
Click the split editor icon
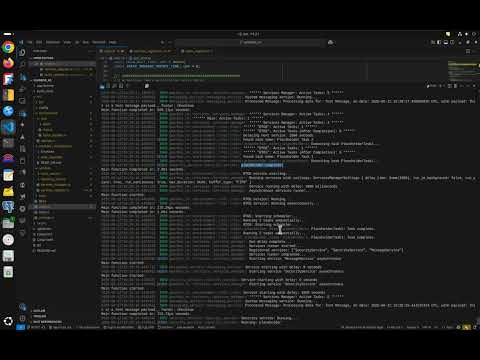tap(468, 51)
